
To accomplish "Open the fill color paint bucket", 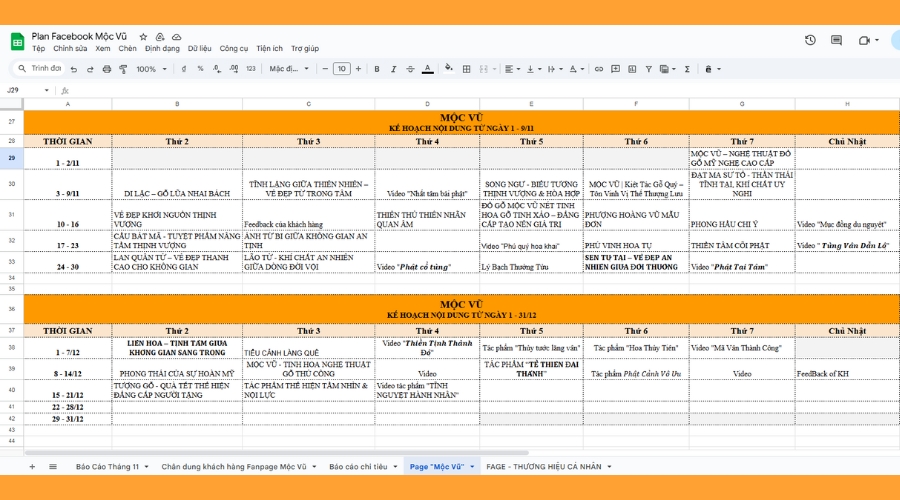I will tap(447, 69).
